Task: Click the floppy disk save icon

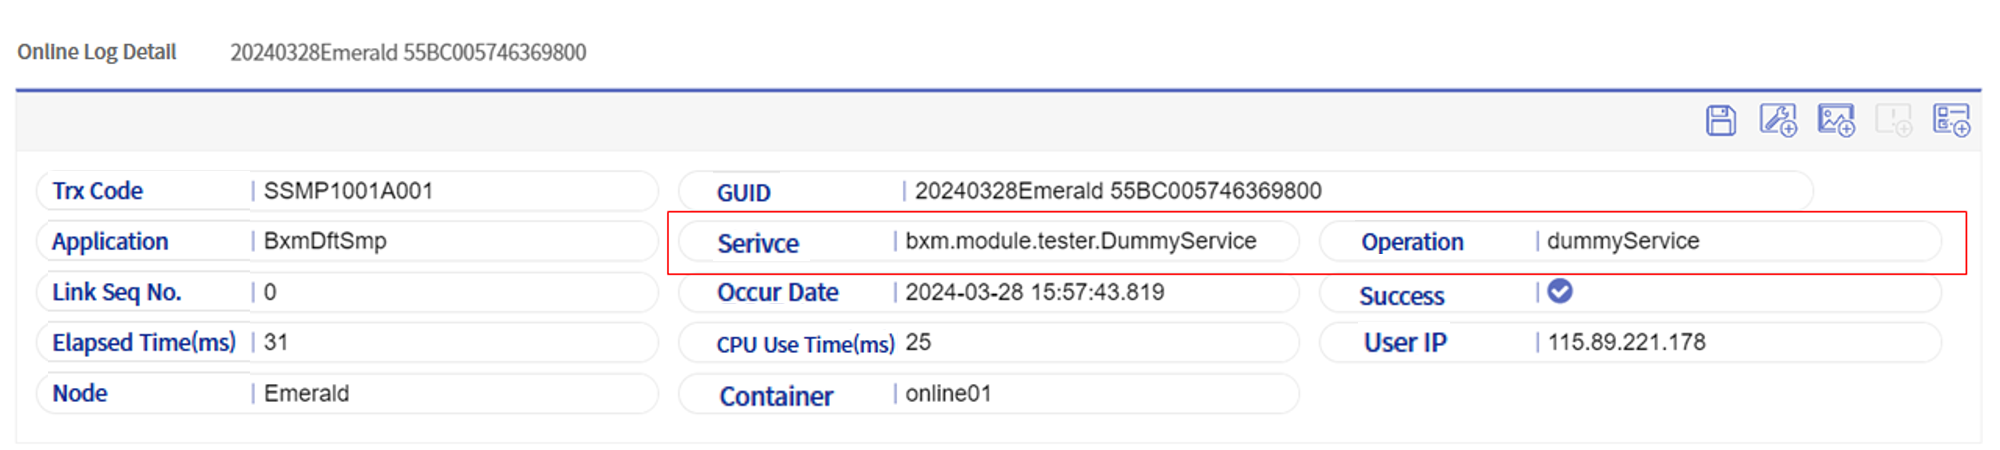Action: pyautogui.click(x=1720, y=121)
